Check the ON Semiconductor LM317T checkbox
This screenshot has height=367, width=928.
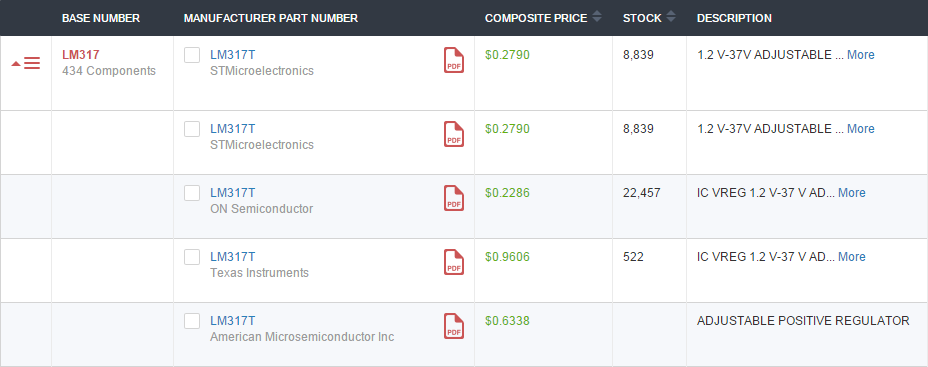coord(192,193)
